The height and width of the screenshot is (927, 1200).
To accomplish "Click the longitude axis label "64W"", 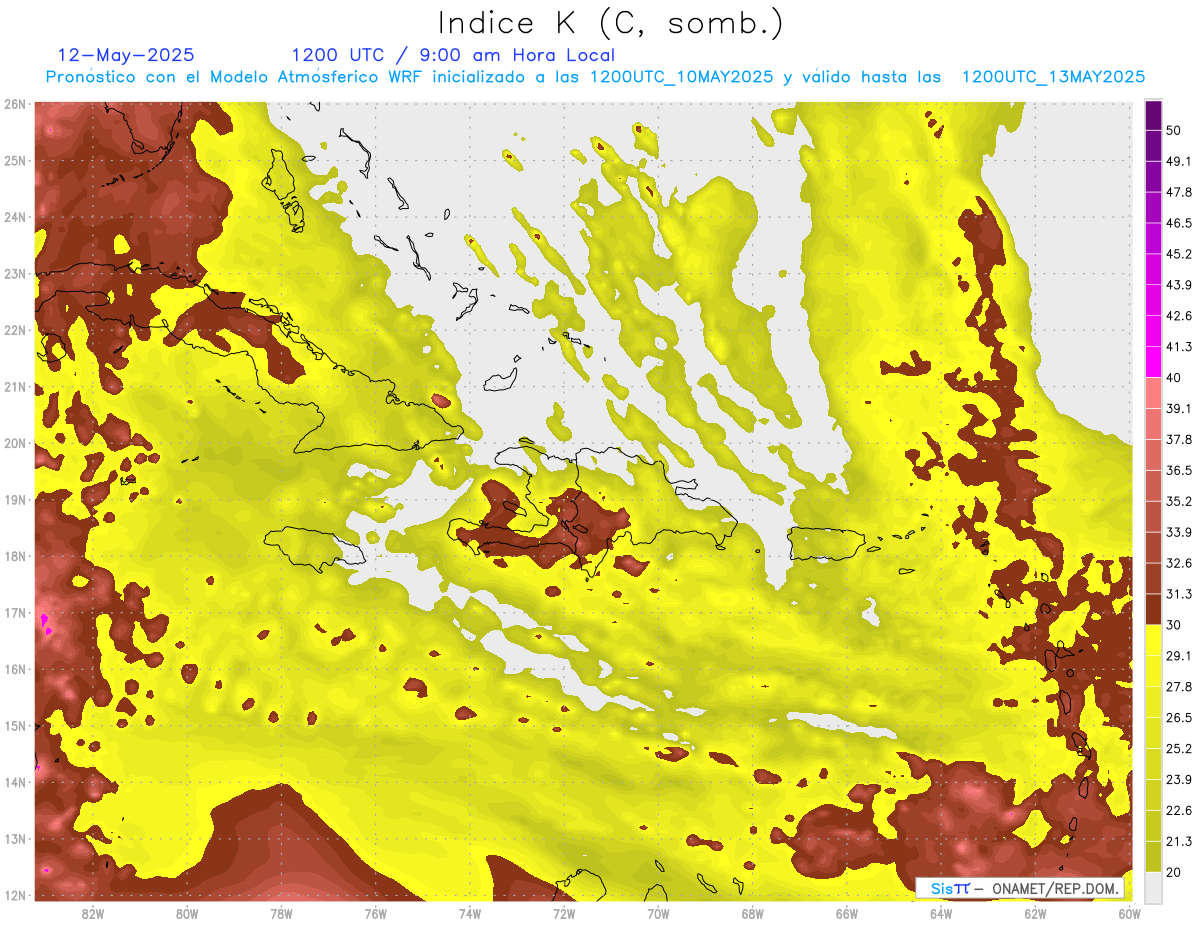I will [940, 913].
